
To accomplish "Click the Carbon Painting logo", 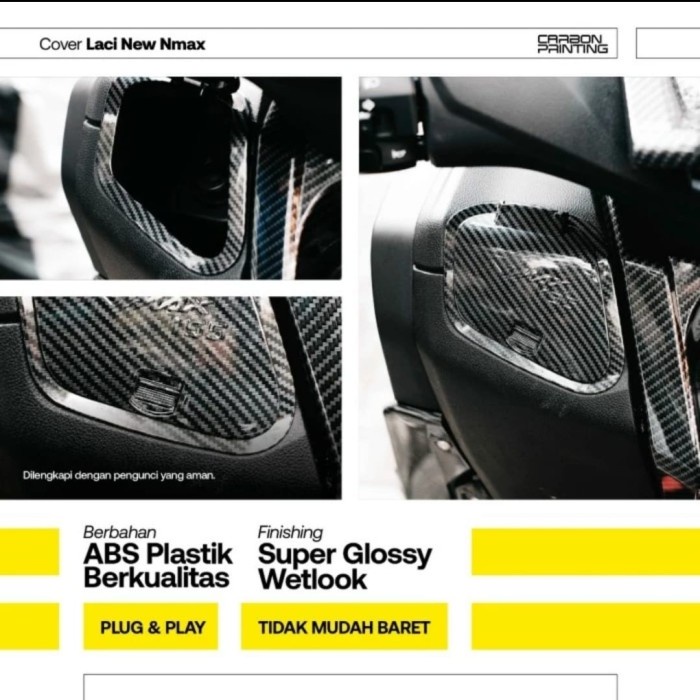I will (572, 44).
